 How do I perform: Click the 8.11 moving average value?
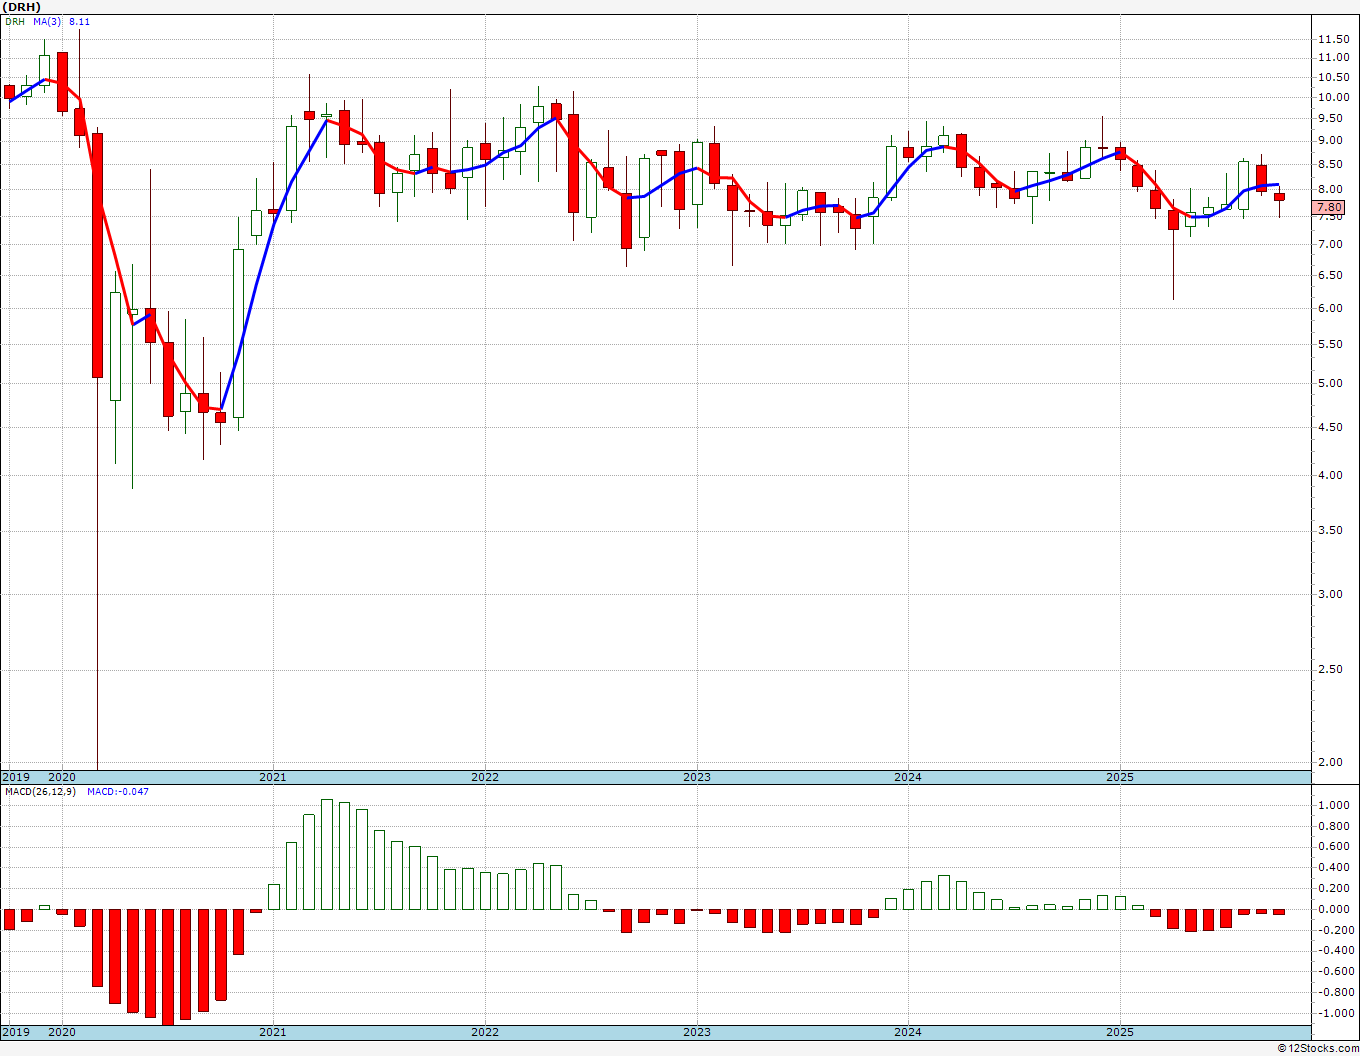point(79,21)
